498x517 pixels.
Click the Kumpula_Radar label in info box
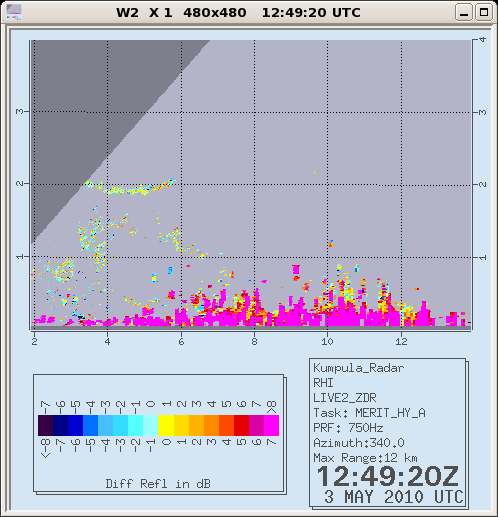point(359,368)
